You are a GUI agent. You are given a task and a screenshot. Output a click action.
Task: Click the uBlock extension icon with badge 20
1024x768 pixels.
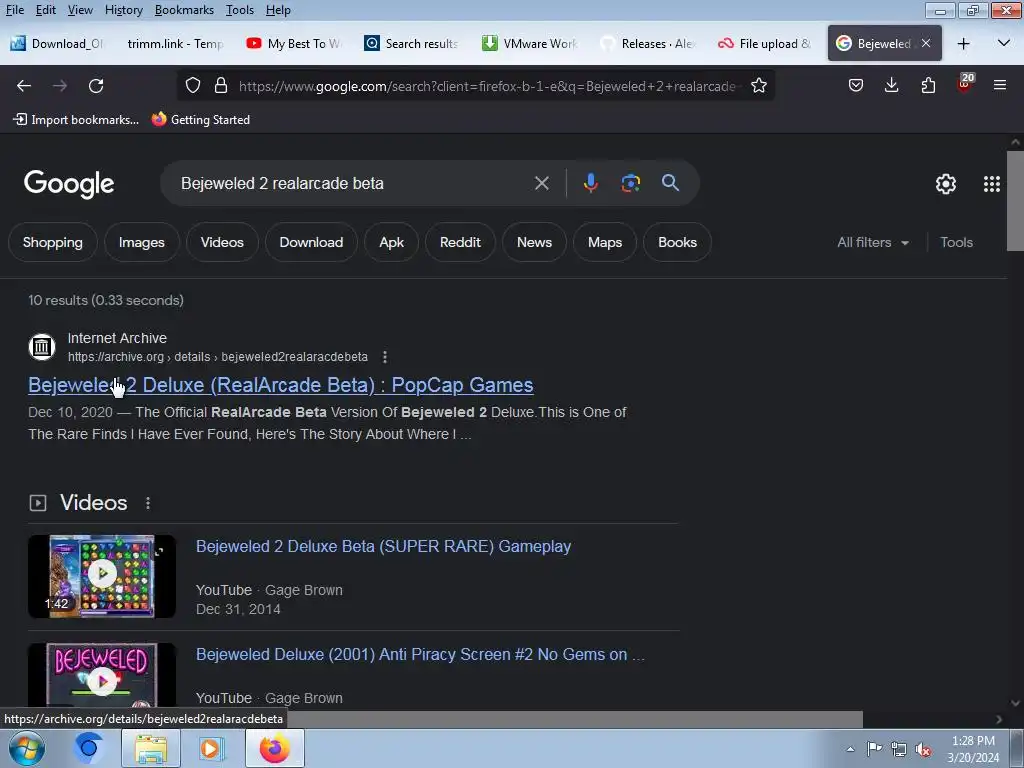(965, 84)
